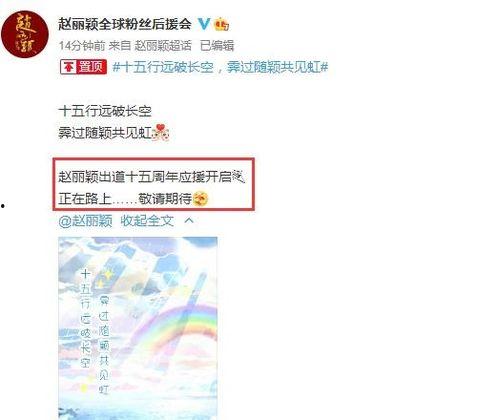Click the blue V verification badge
Viewport: 499px width, 420px height.
[x=204, y=24]
